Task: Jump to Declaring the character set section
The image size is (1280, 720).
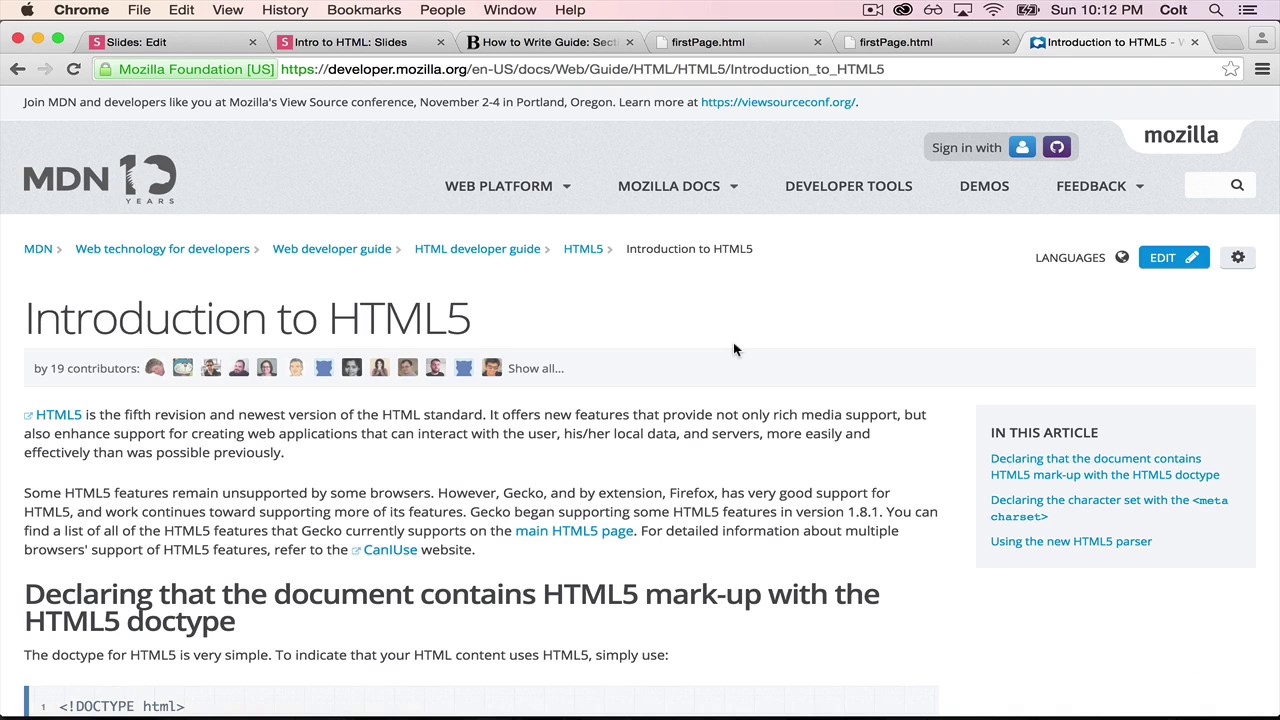Action: click(1109, 508)
